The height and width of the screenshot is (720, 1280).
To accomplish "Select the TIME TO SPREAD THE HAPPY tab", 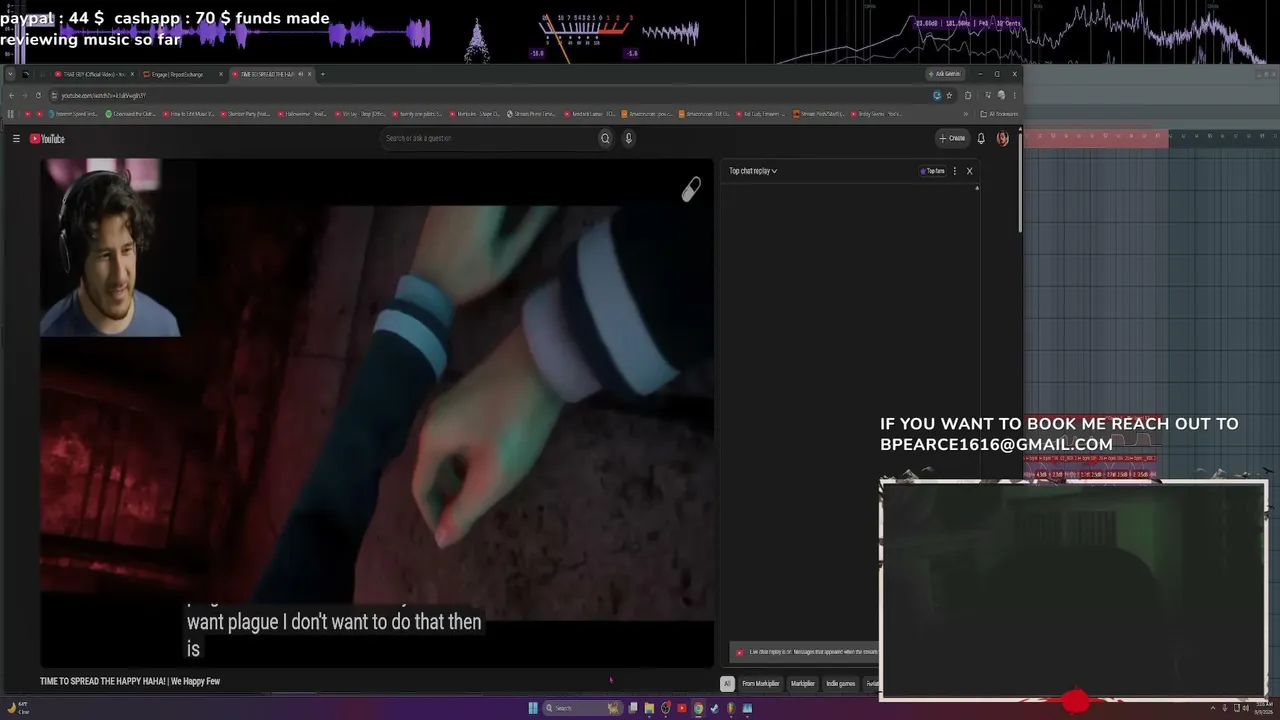I will coord(271,74).
